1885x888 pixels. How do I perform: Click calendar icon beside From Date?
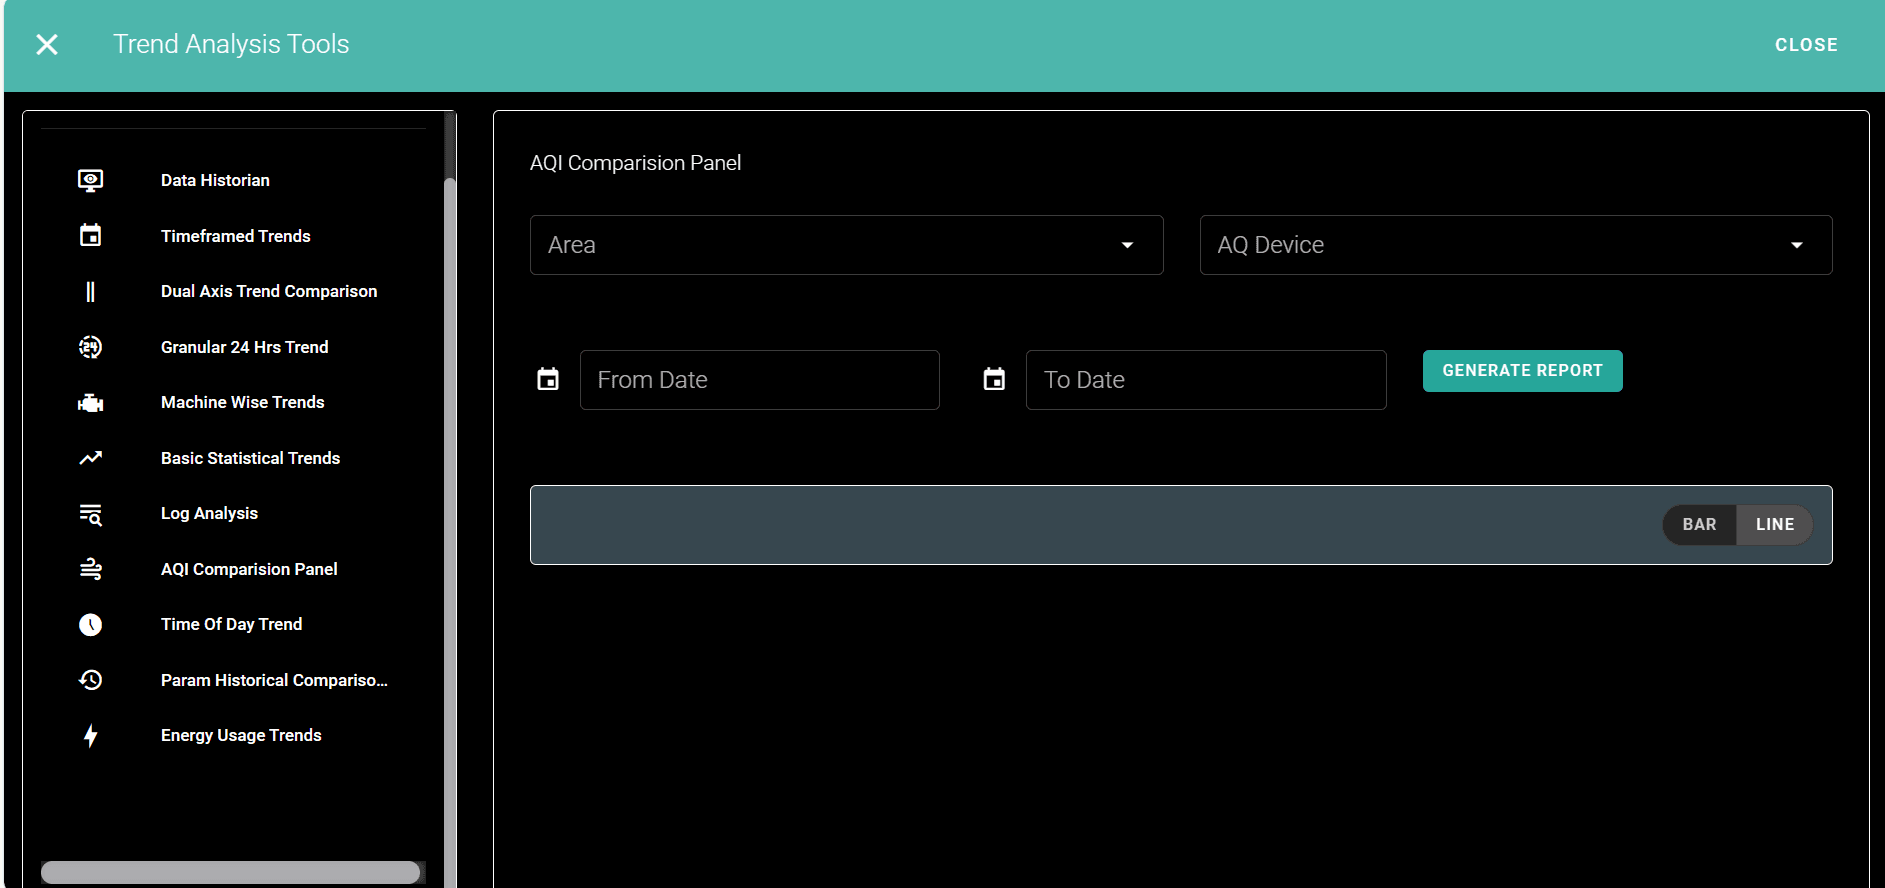(548, 380)
